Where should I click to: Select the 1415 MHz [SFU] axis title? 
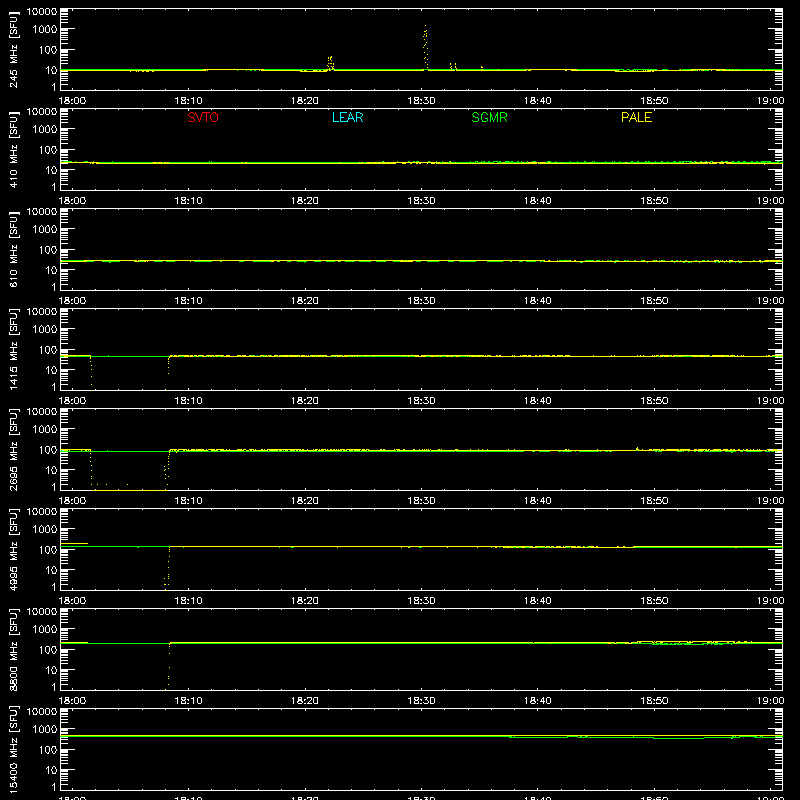pyautogui.click(x=13, y=350)
